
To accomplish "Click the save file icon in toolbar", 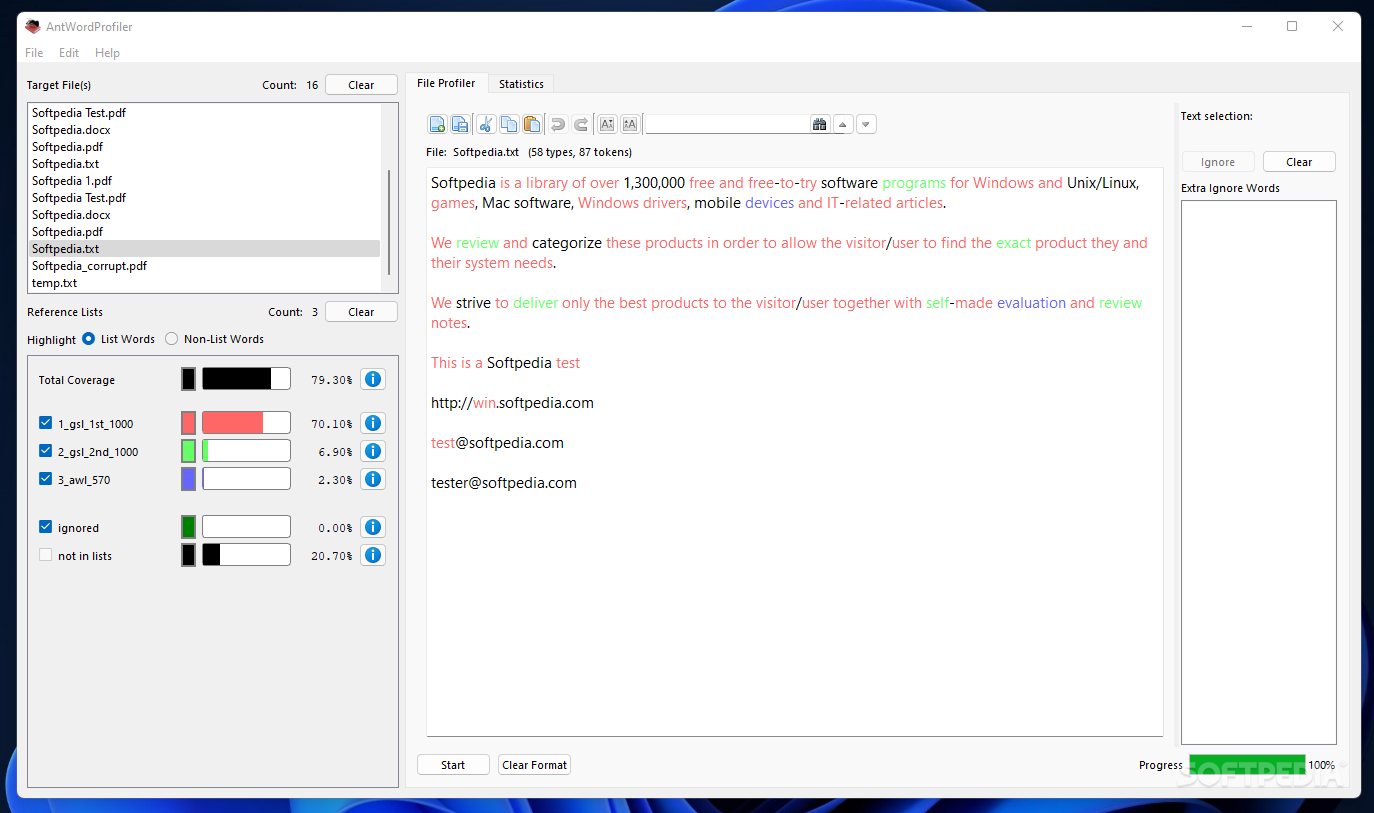I will point(460,124).
